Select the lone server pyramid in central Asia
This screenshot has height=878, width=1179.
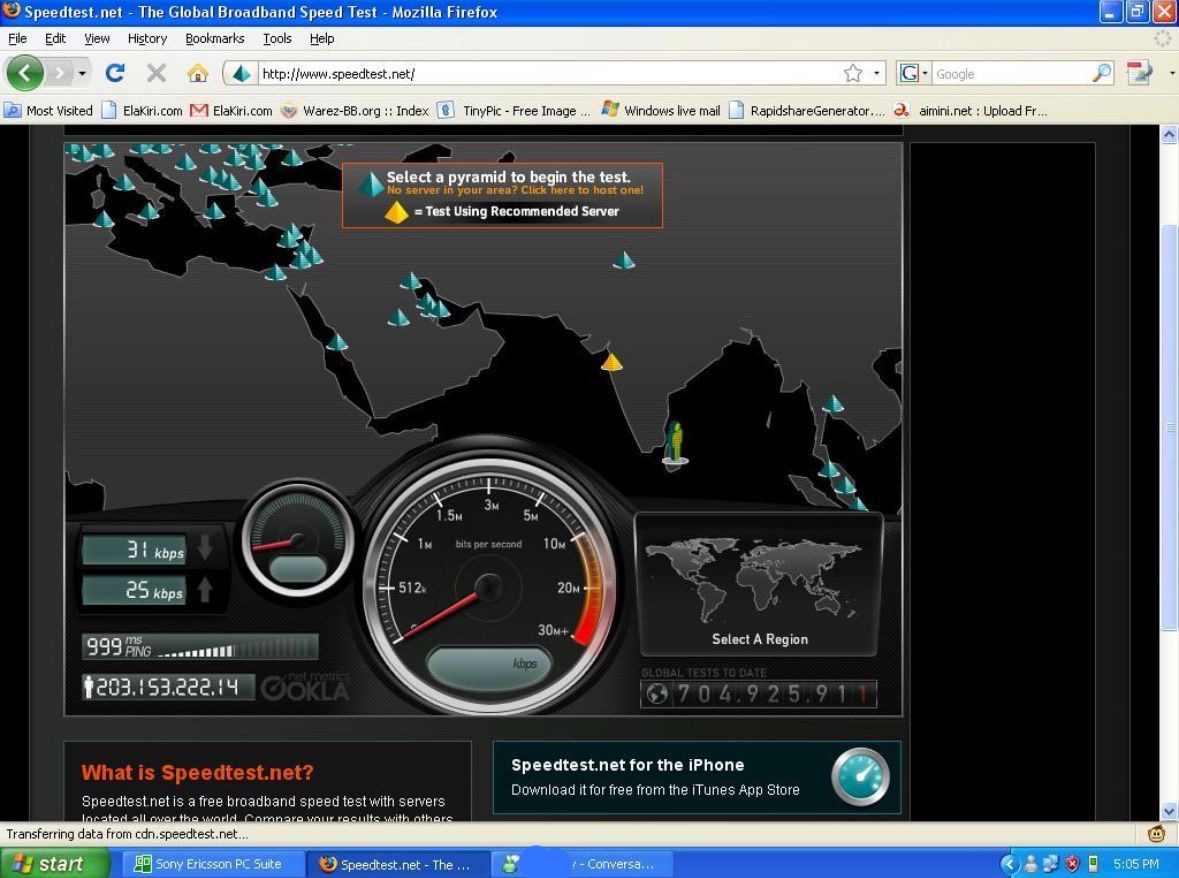(623, 261)
